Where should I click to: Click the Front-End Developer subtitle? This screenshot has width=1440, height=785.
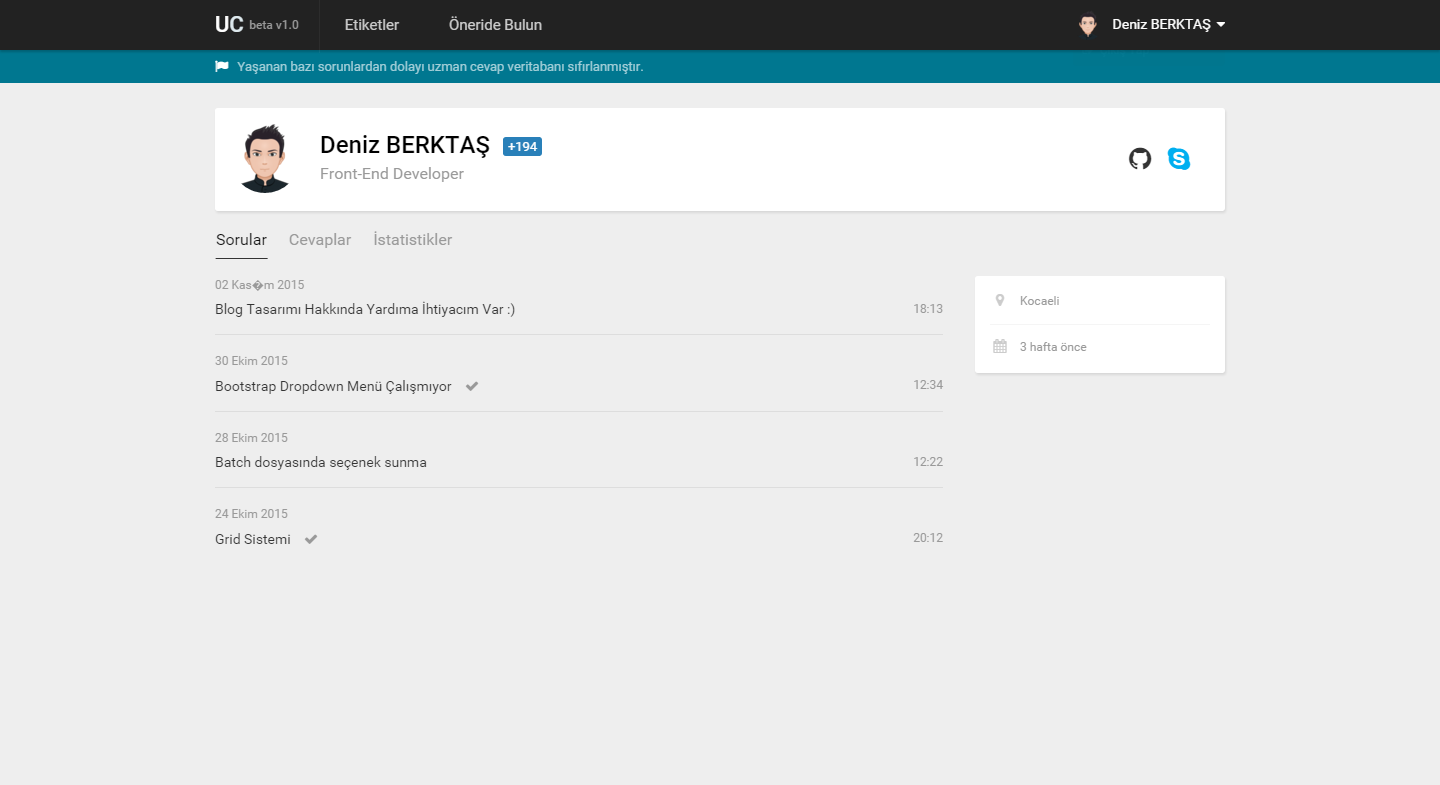(x=392, y=174)
